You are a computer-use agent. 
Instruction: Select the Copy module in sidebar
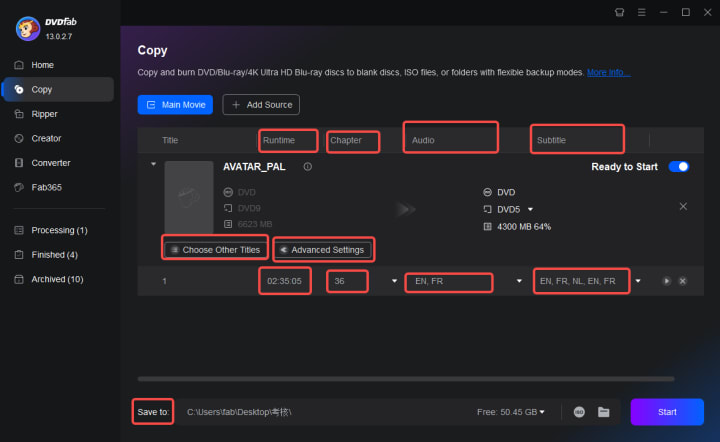(x=57, y=89)
